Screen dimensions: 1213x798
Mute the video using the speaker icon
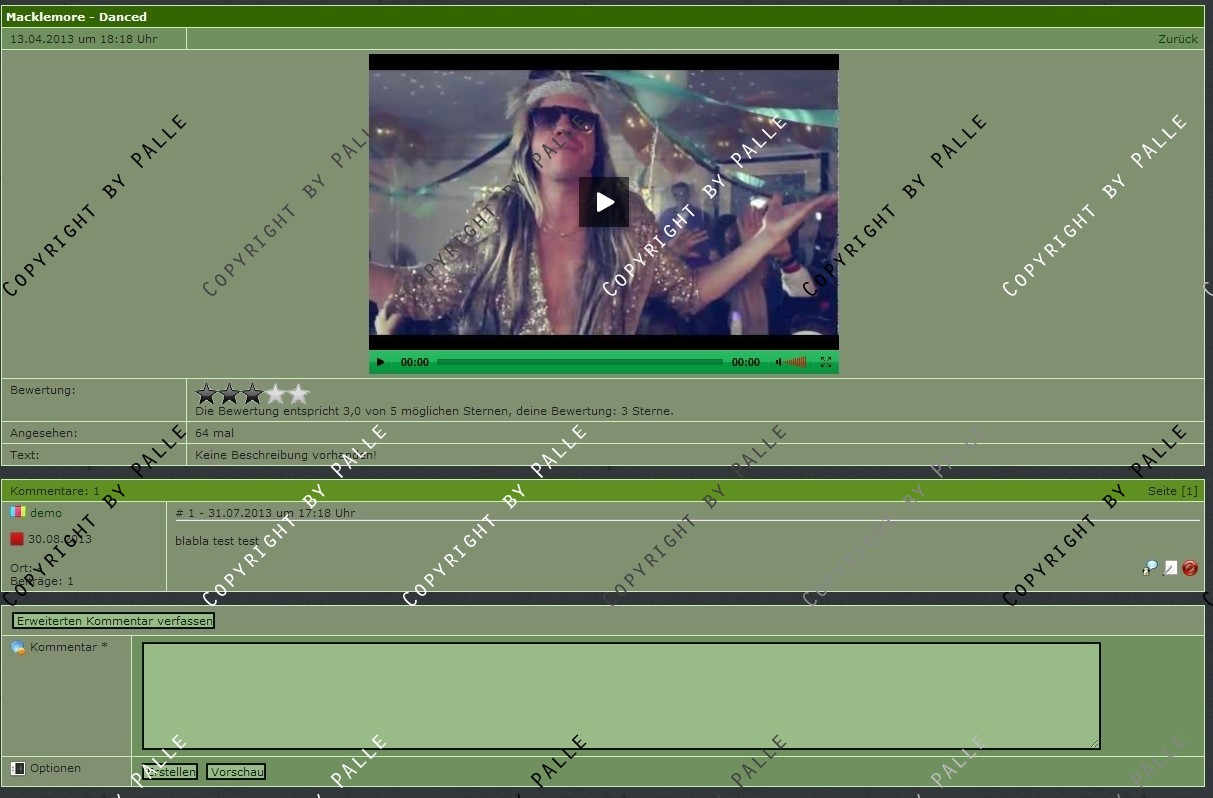click(778, 363)
